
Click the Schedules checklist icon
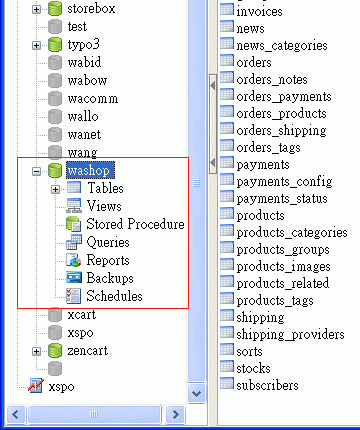(73, 296)
